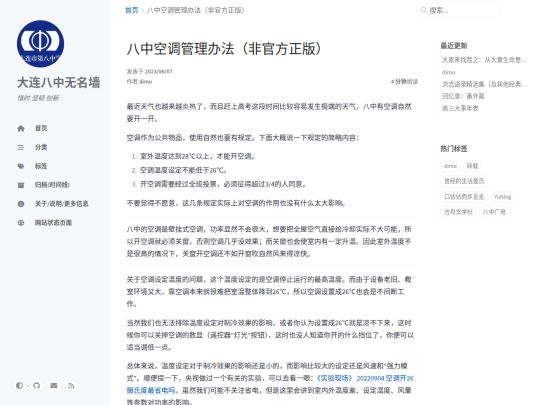Select the 口估估野珍走走 tag chip
The width and height of the screenshot is (540, 405).
click(464, 197)
